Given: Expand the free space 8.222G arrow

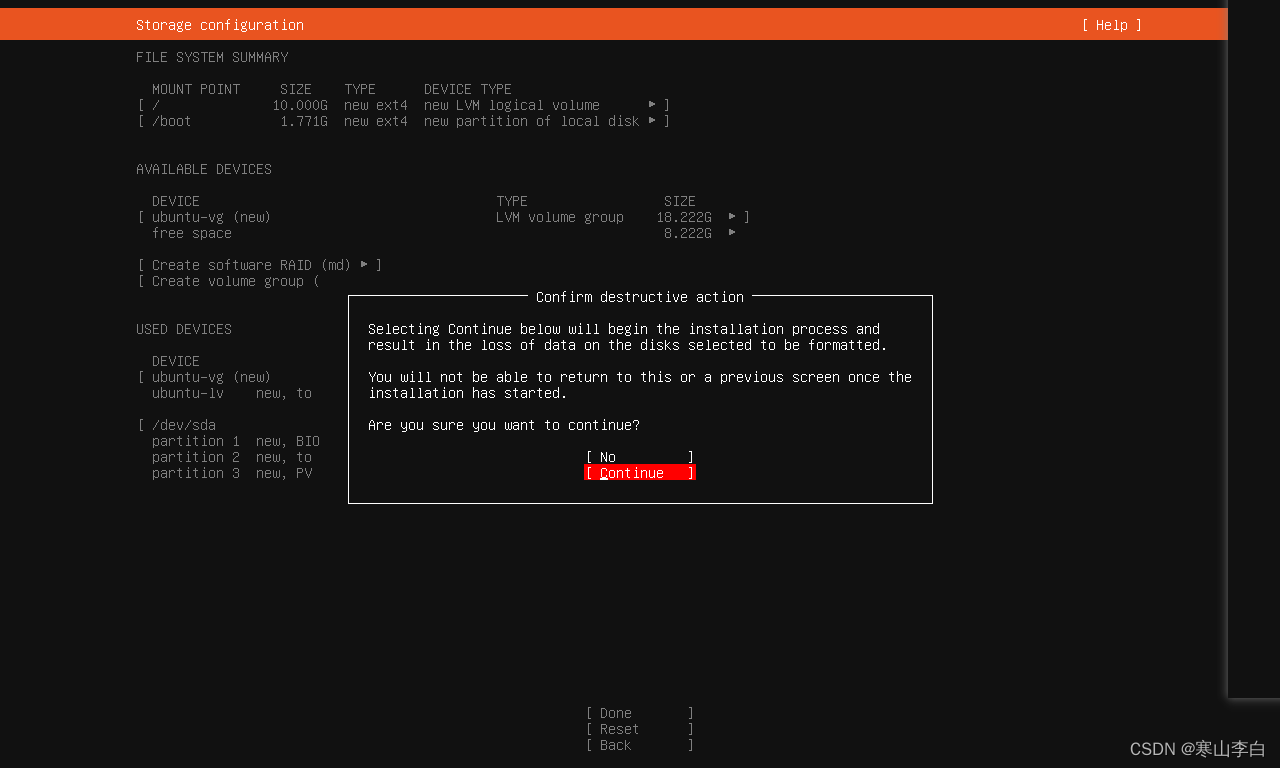Looking at the screenshot, I should pyautogui.click(x=732, y=233).
